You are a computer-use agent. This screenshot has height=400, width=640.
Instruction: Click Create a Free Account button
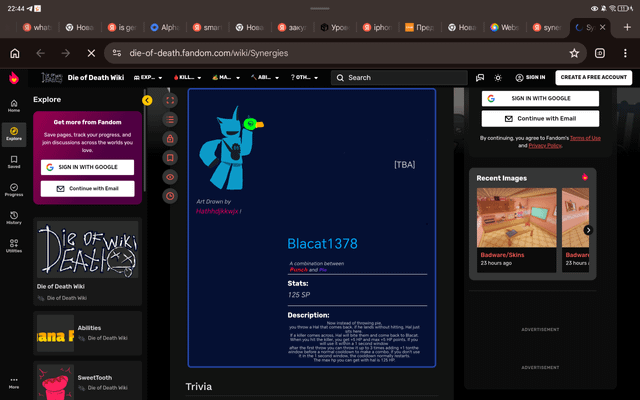pyautogui.click(x=593, y=78)
